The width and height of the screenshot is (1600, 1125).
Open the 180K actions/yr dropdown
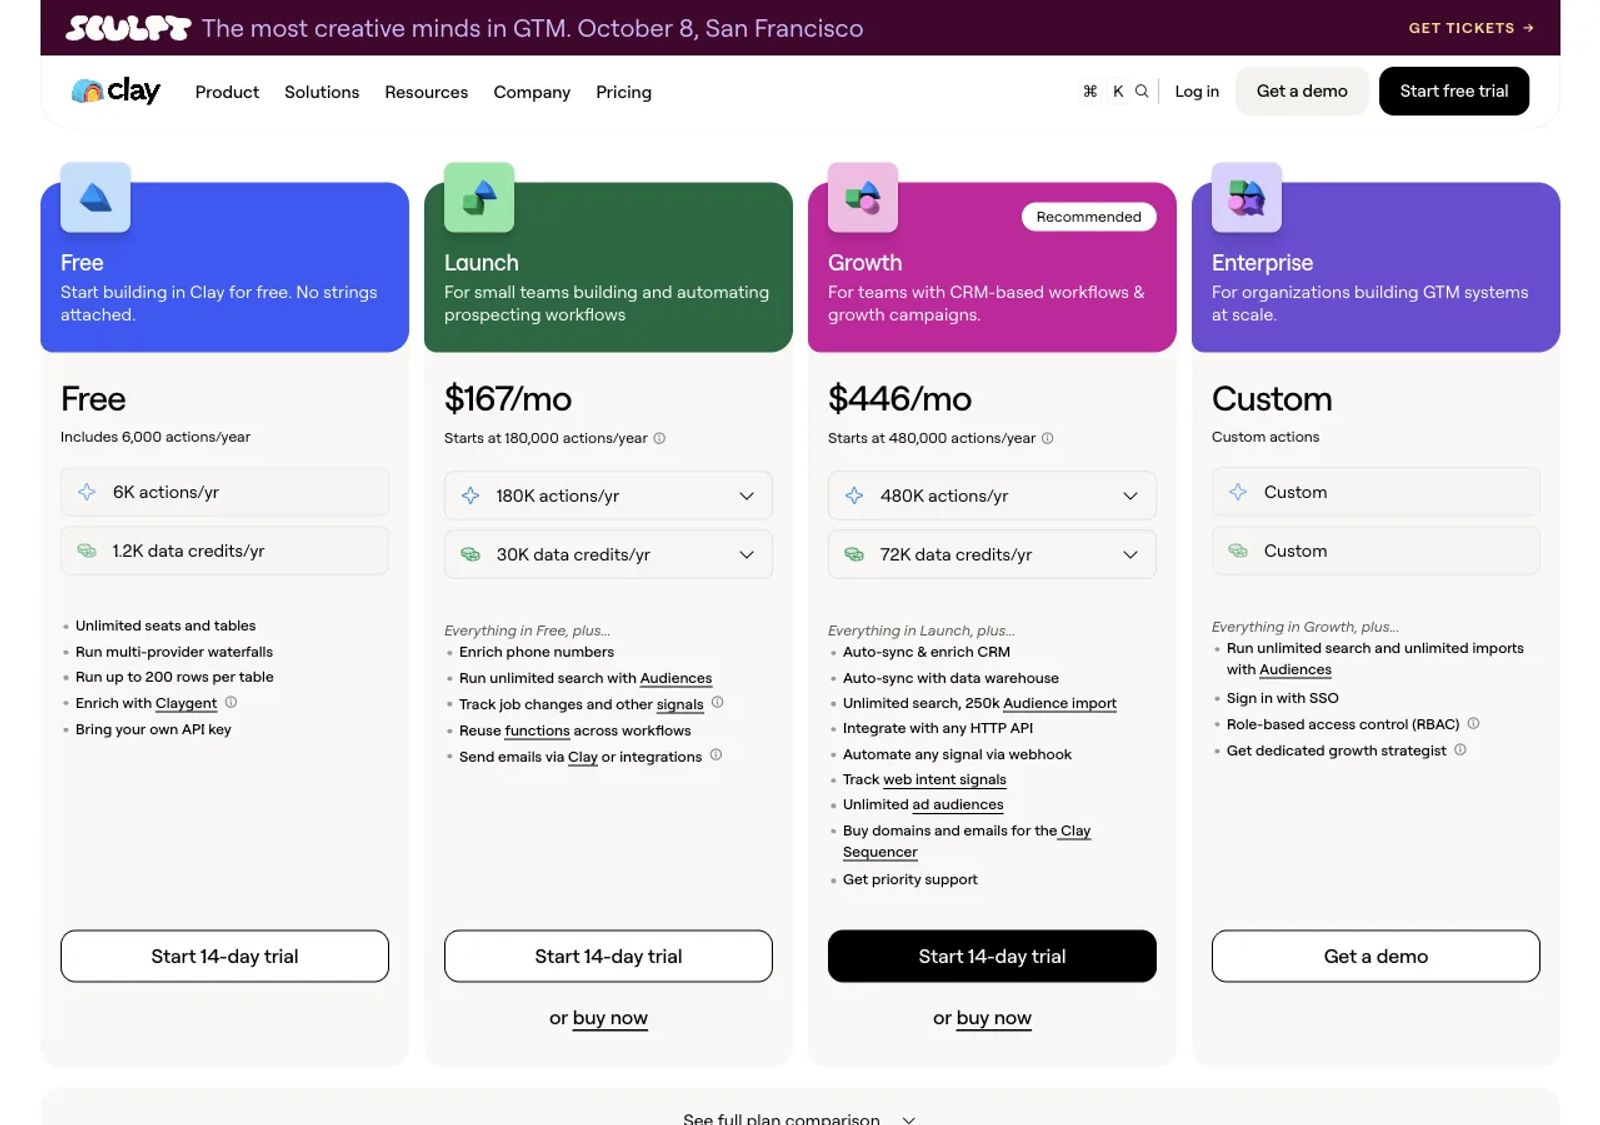608,496
